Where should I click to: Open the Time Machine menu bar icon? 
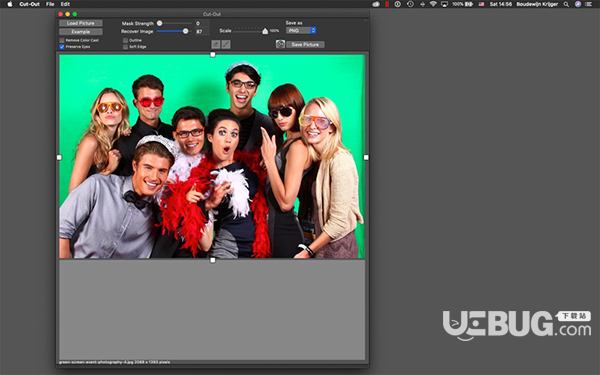(410, 4)
